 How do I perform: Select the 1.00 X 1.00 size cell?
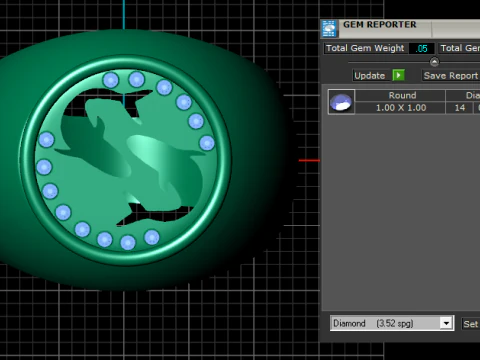[401, 108]
